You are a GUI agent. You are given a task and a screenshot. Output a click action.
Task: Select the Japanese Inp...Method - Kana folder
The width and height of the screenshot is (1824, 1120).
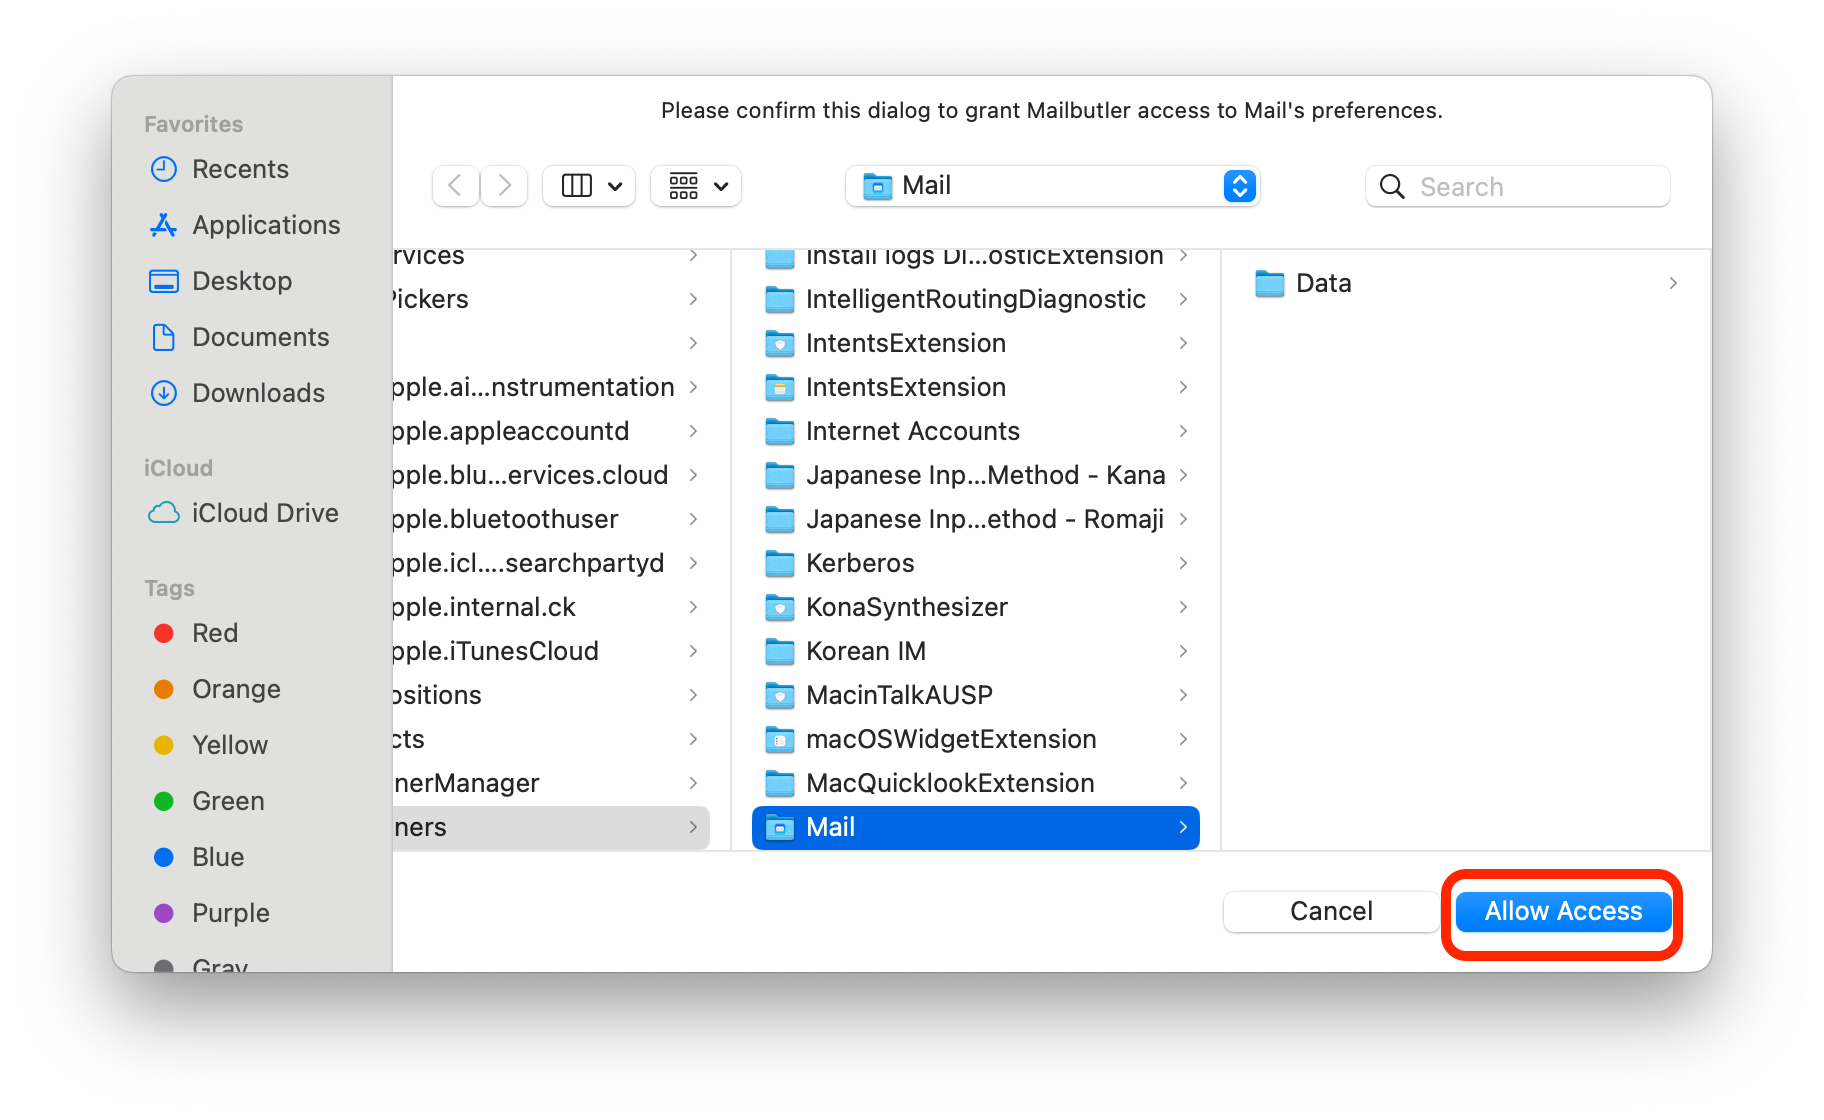[x=976, y=475]
